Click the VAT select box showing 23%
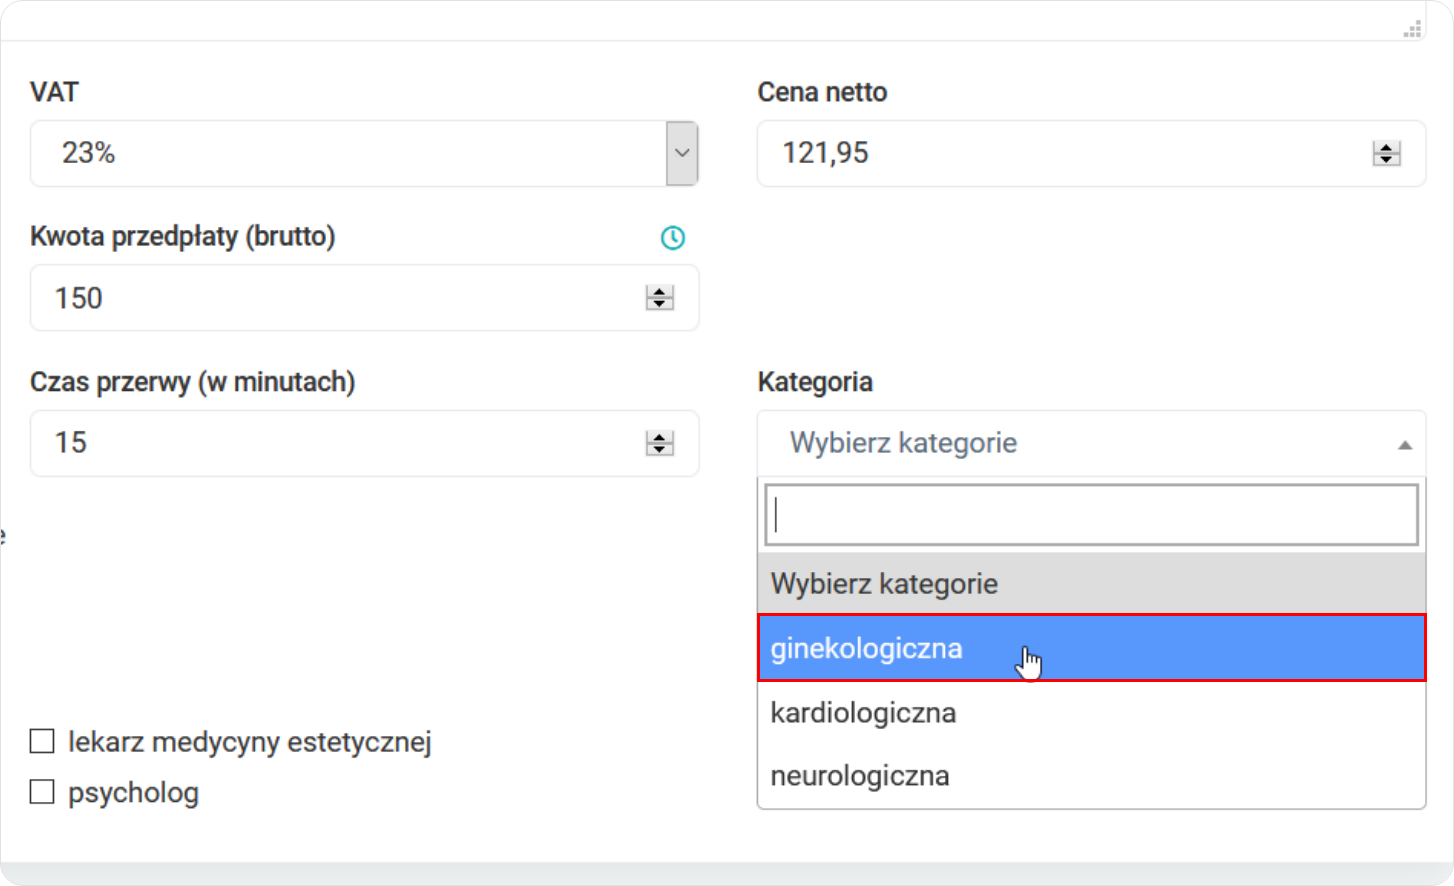Viewport: 1454px width, 886px height. [x=365, y=154]
